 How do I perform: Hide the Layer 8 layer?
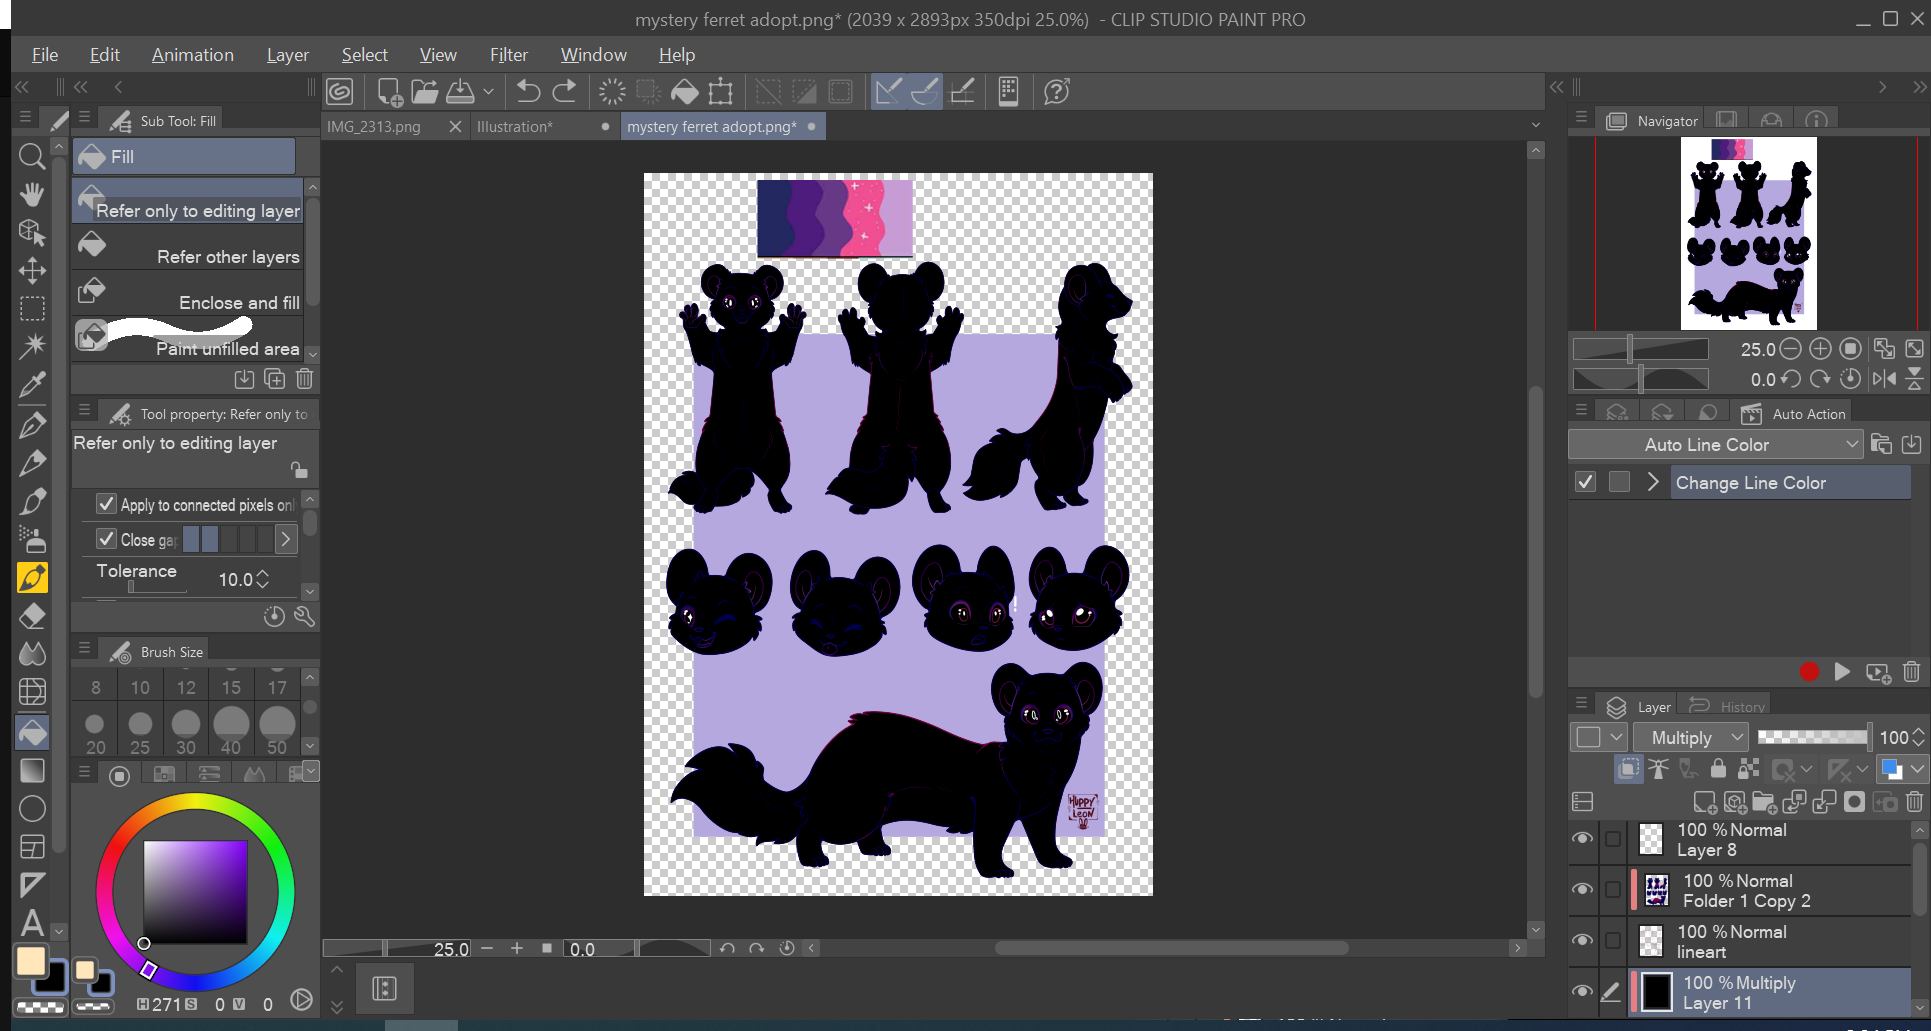click(1582, 839)
